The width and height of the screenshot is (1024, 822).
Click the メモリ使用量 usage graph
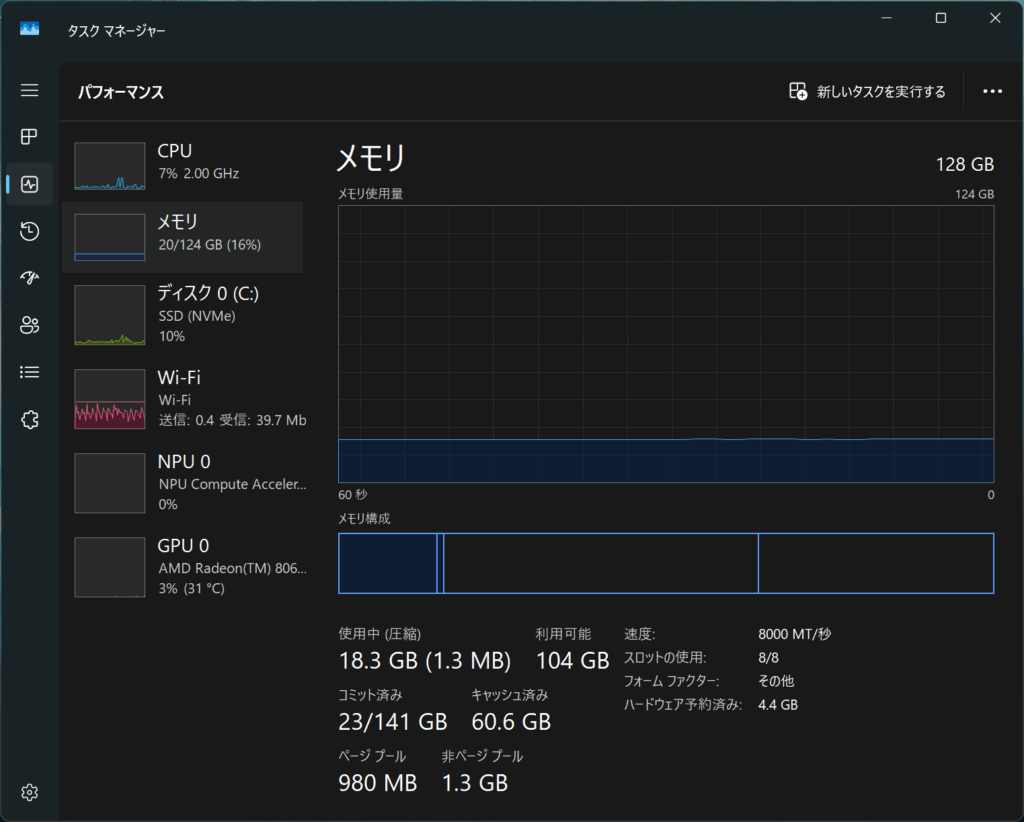click(666, 344)
